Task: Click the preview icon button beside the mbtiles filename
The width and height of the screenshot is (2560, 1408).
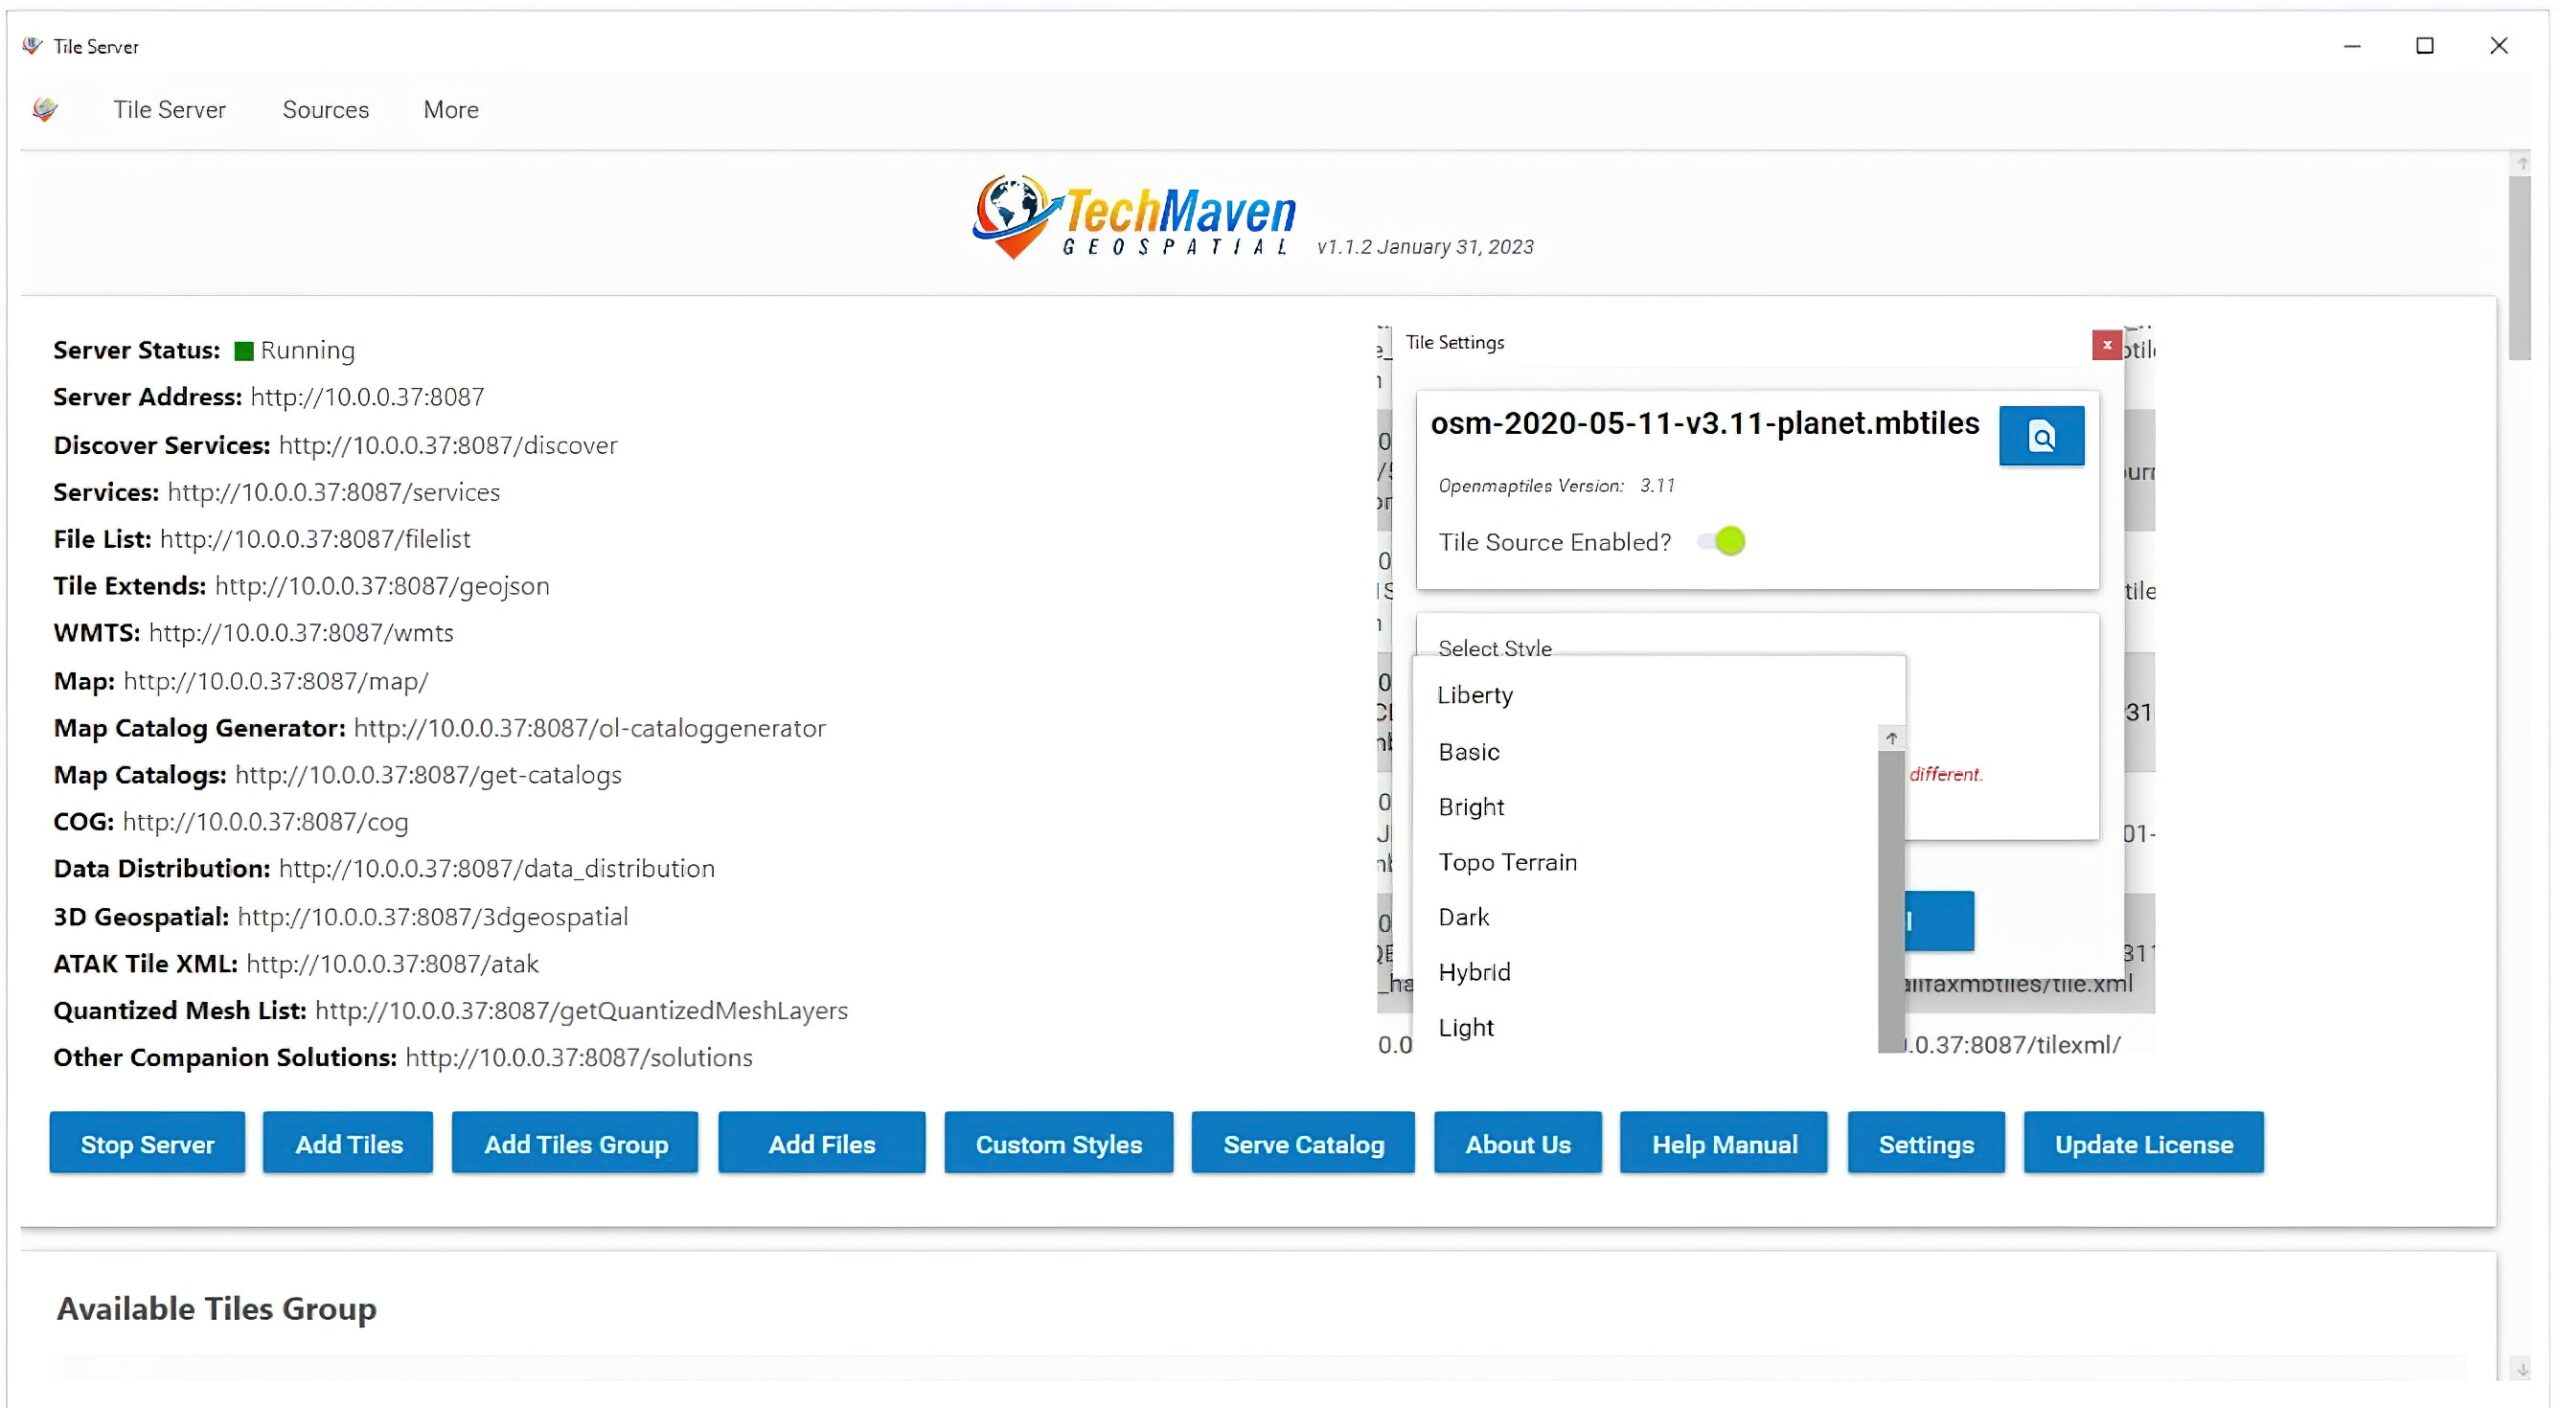Action: [x=2041, y=436]
